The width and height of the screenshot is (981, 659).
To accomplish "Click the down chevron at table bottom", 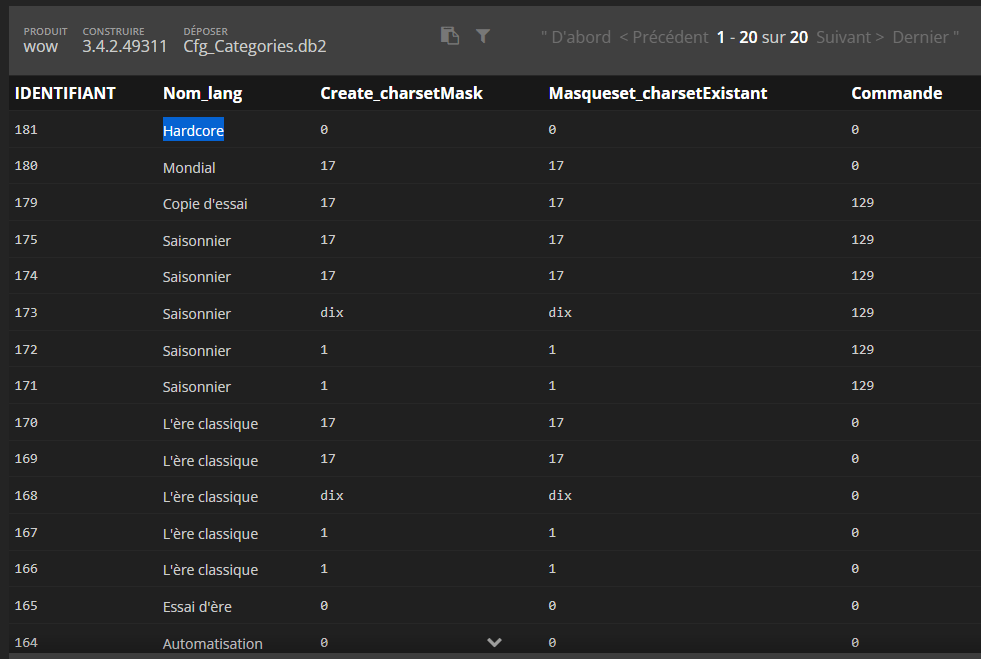I will pyautogui.click(x=494, y=642).
